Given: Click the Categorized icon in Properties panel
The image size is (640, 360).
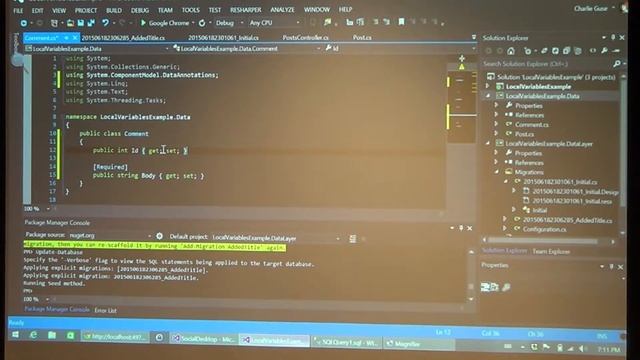Looking at the screenshot, I should [485, 287].
